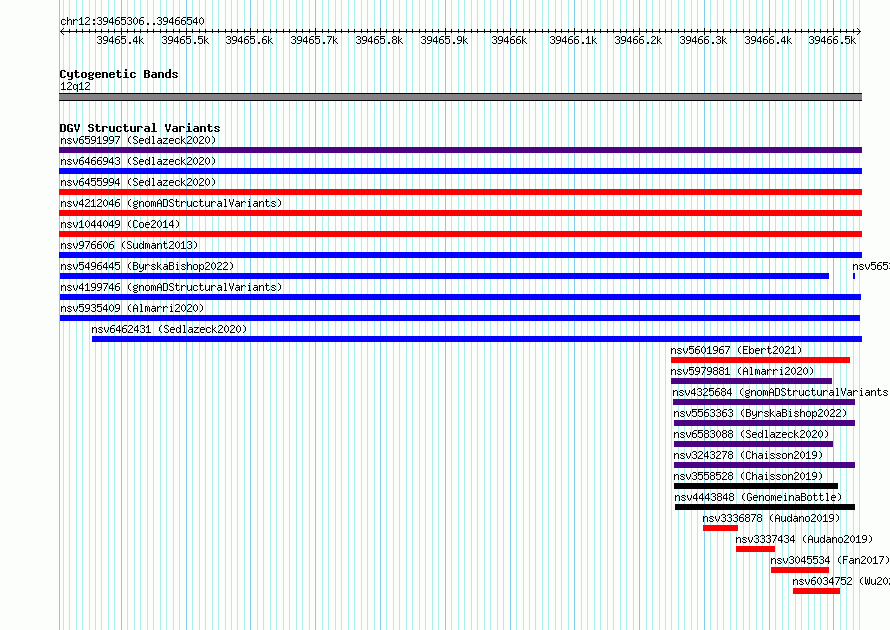Open the nsv1044049 (Coe2014) label
The height and width of the screenshot is (630, 890).
pyautogui.click(x=120, y=224)
